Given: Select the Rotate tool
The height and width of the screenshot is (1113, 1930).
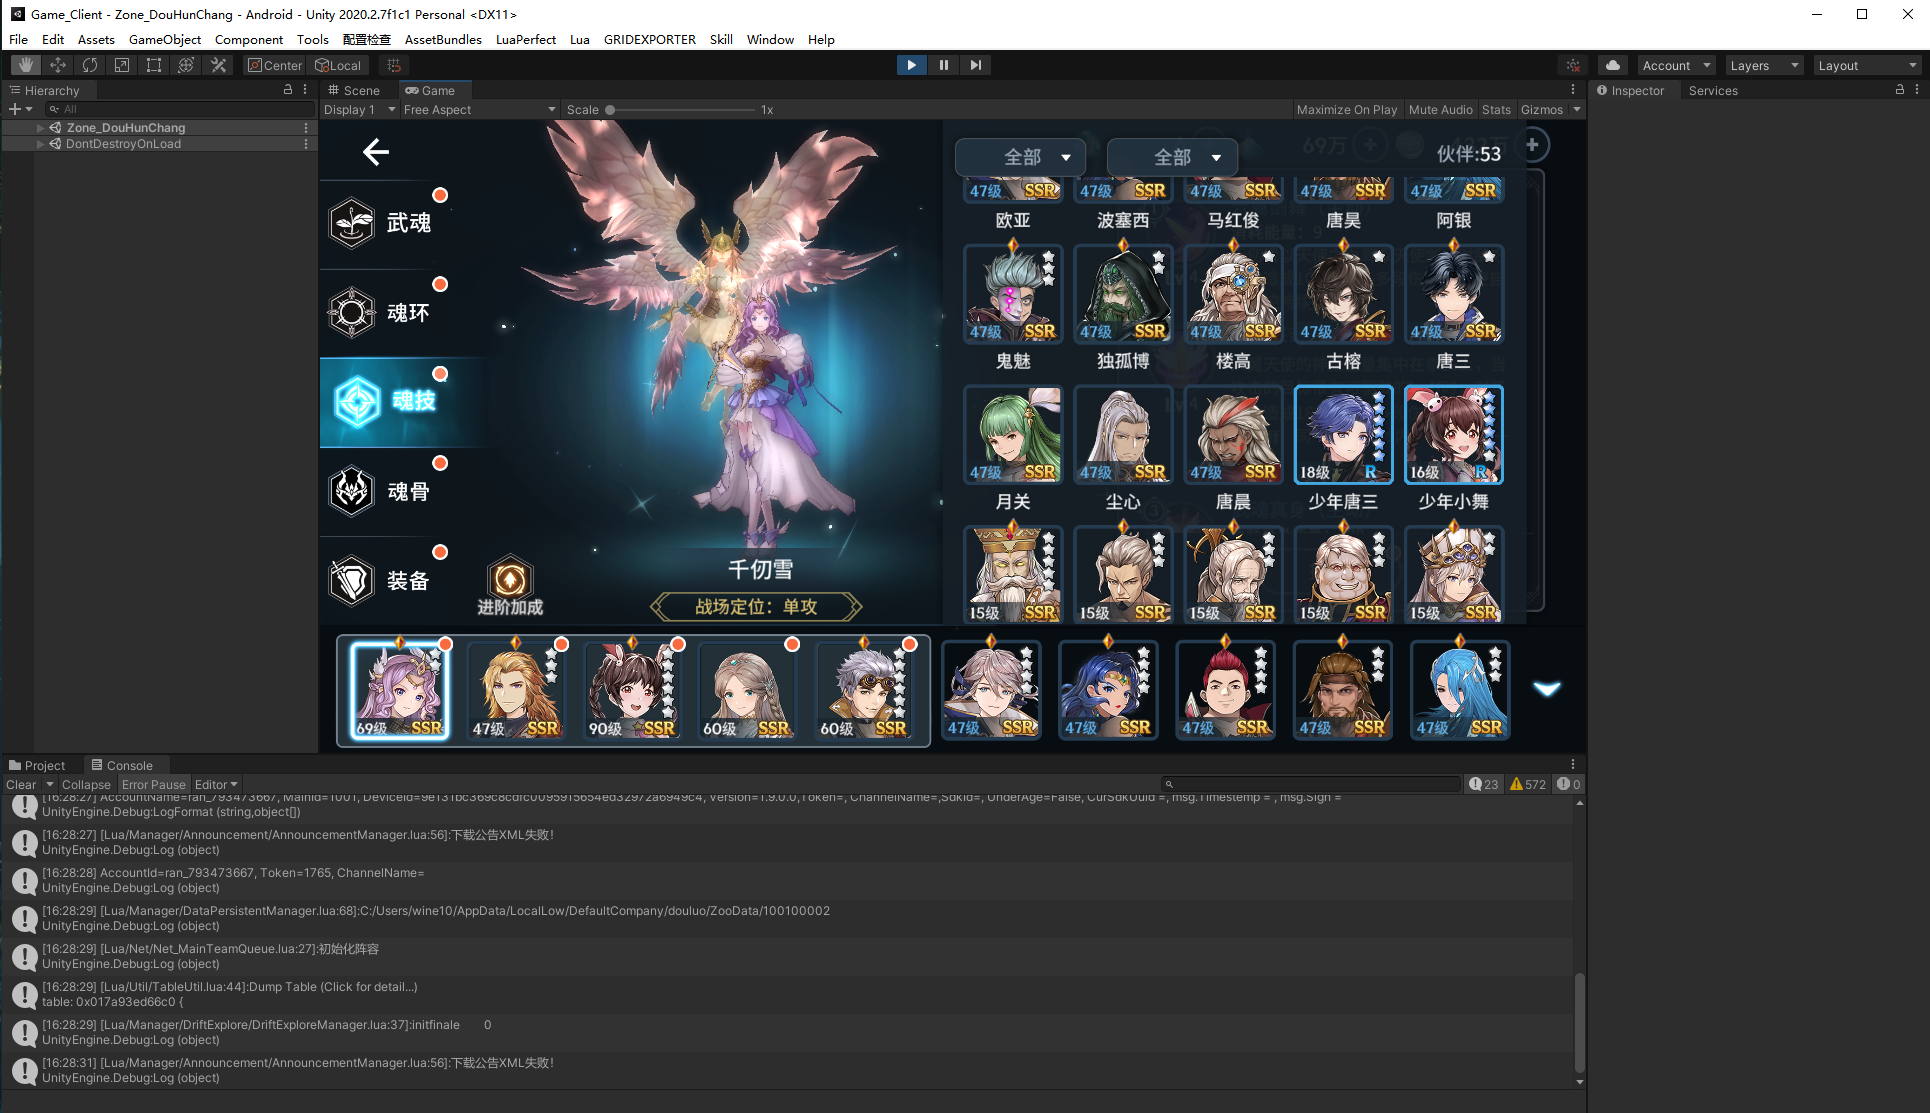Looking at the screenshot, I should tap(90, 65).
